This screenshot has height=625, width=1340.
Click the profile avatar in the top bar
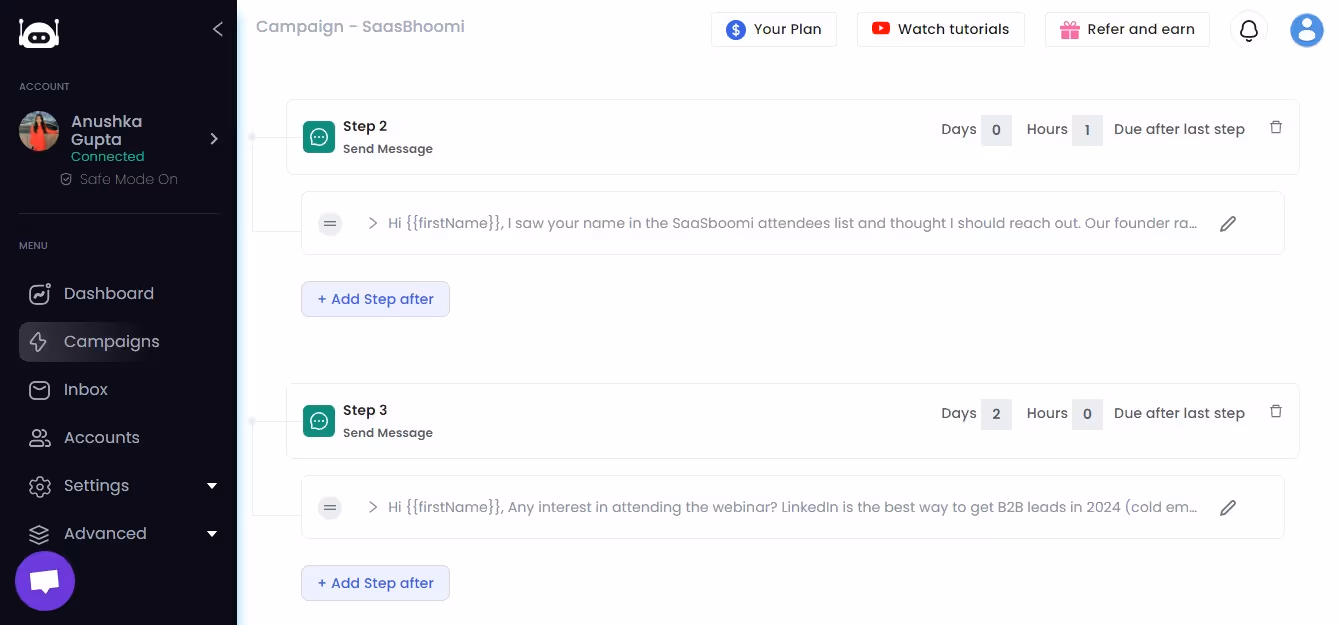(x=1307, y=30)
